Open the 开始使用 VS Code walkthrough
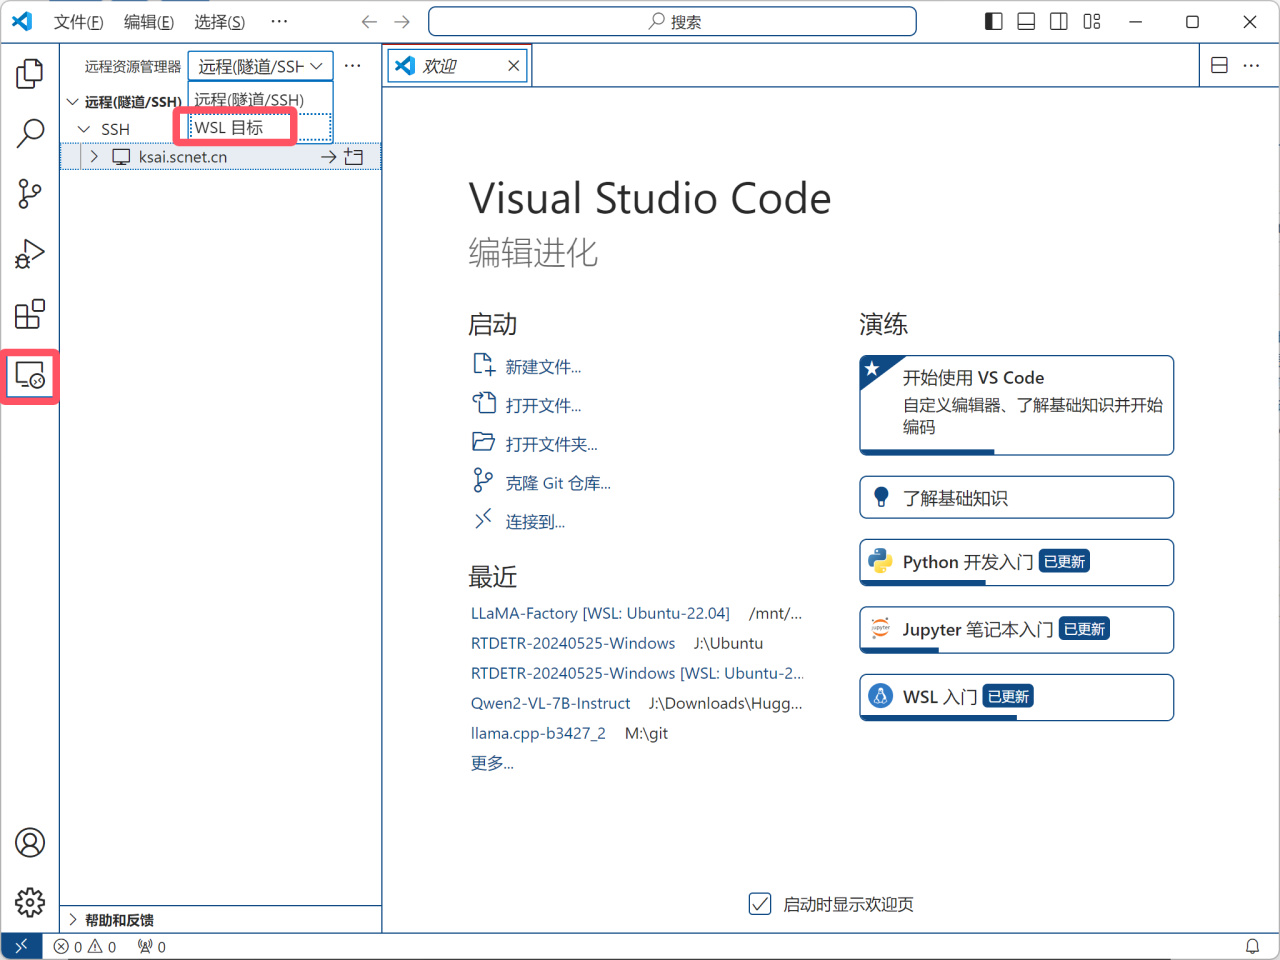The width and height of the screenshot is (1280, 960). click(1016, 405)
